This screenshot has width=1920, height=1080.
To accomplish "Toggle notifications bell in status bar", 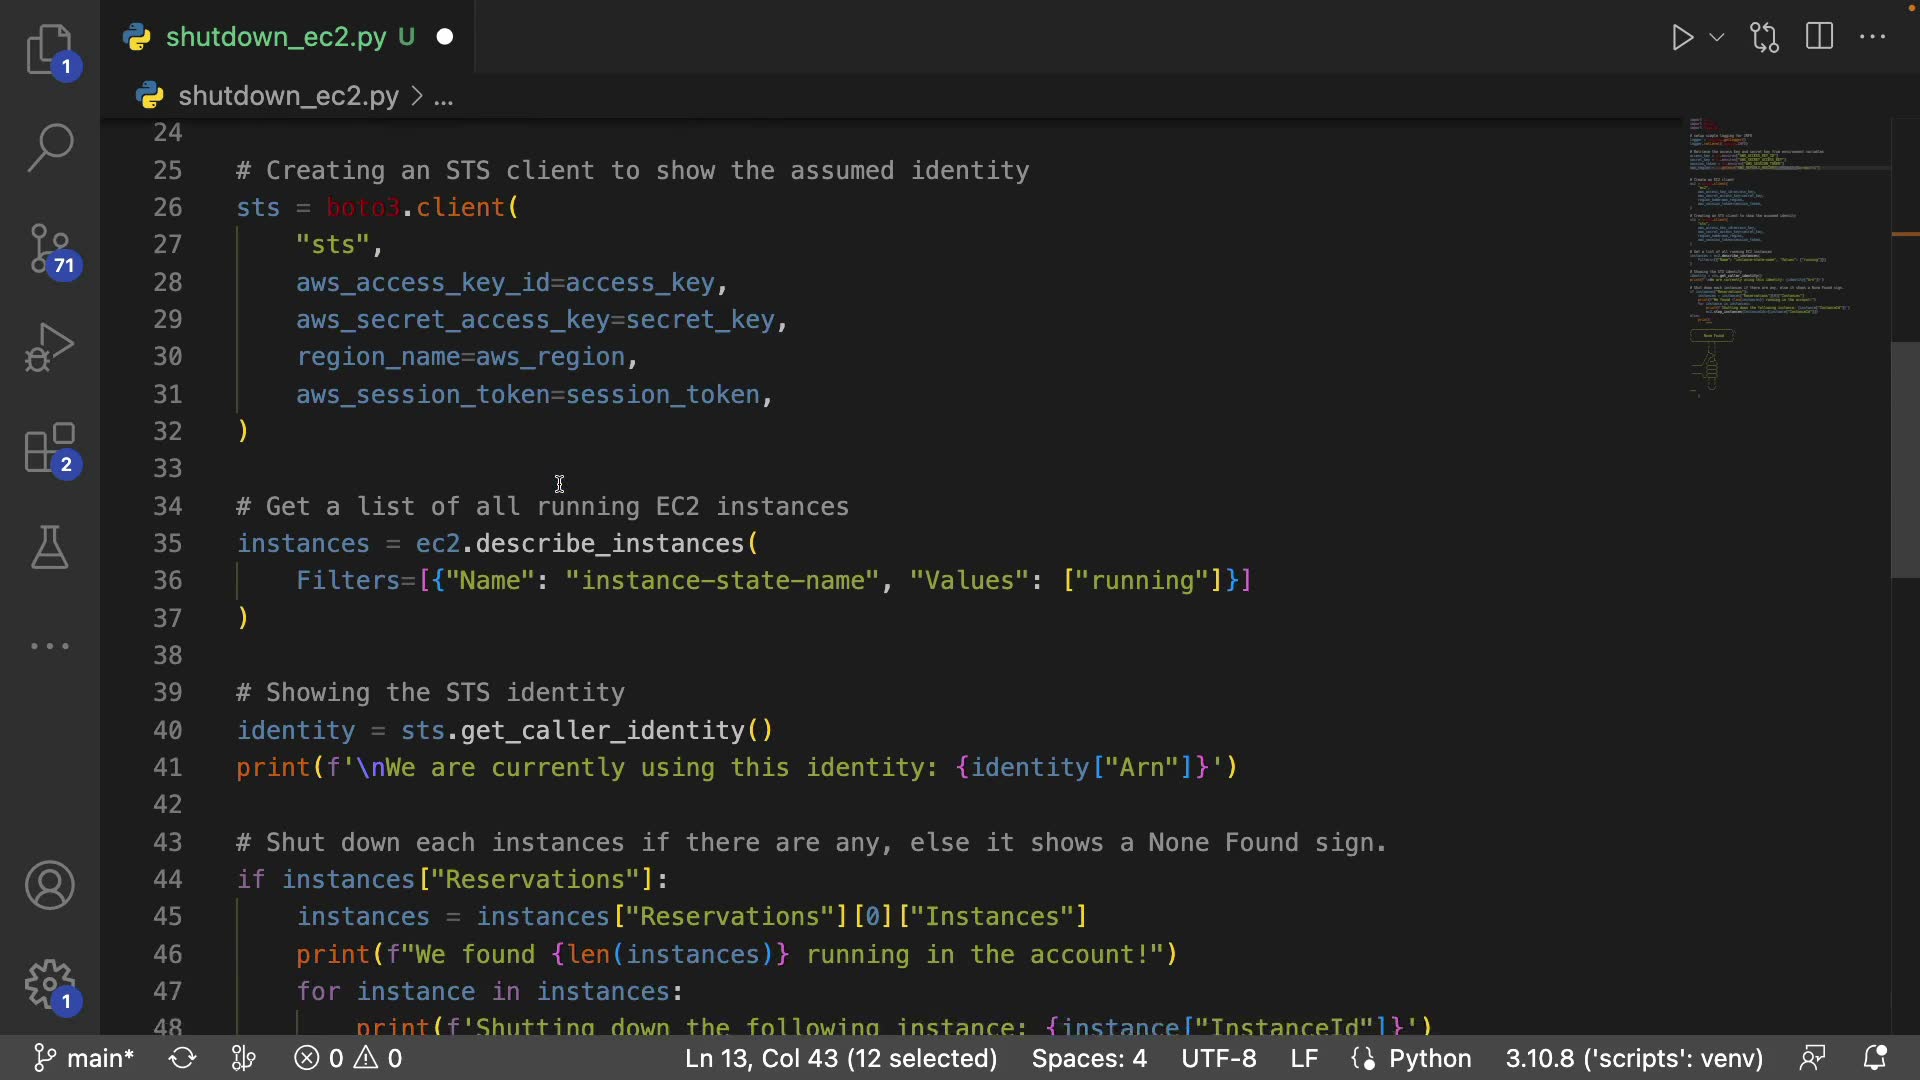I will (1875, 1058).
